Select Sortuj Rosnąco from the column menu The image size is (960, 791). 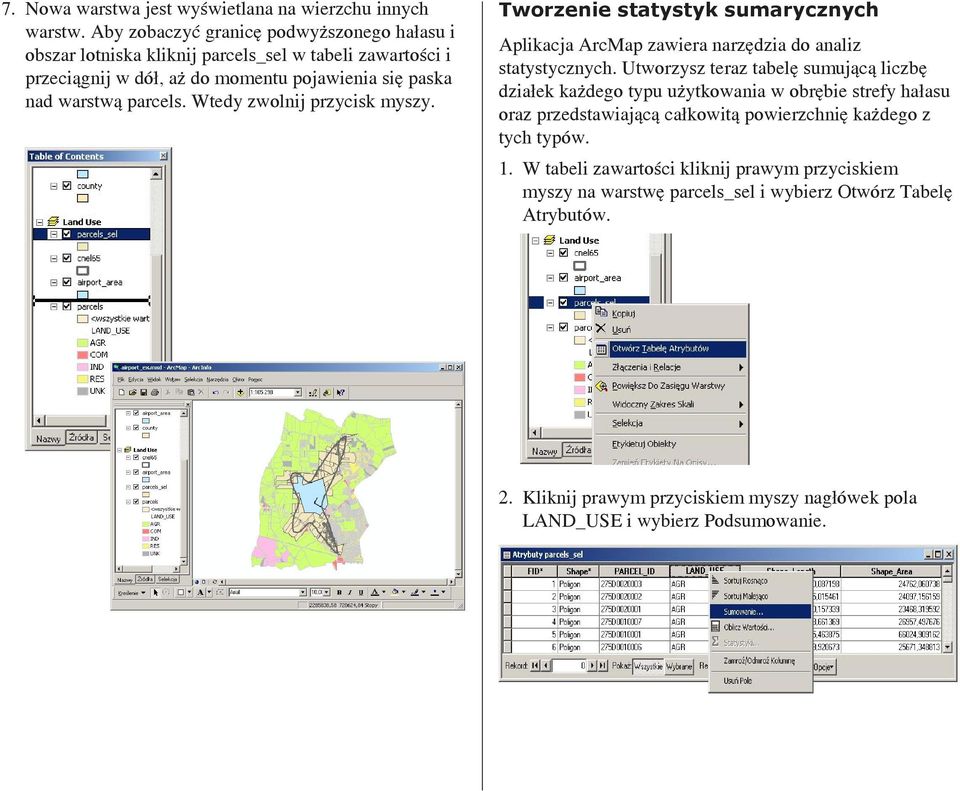click(x=760, y=580)
